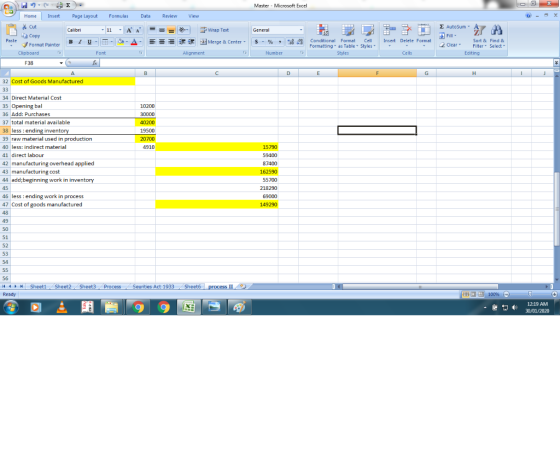Apply percent style format
560x474 pixels.
[x=270, y=42]
